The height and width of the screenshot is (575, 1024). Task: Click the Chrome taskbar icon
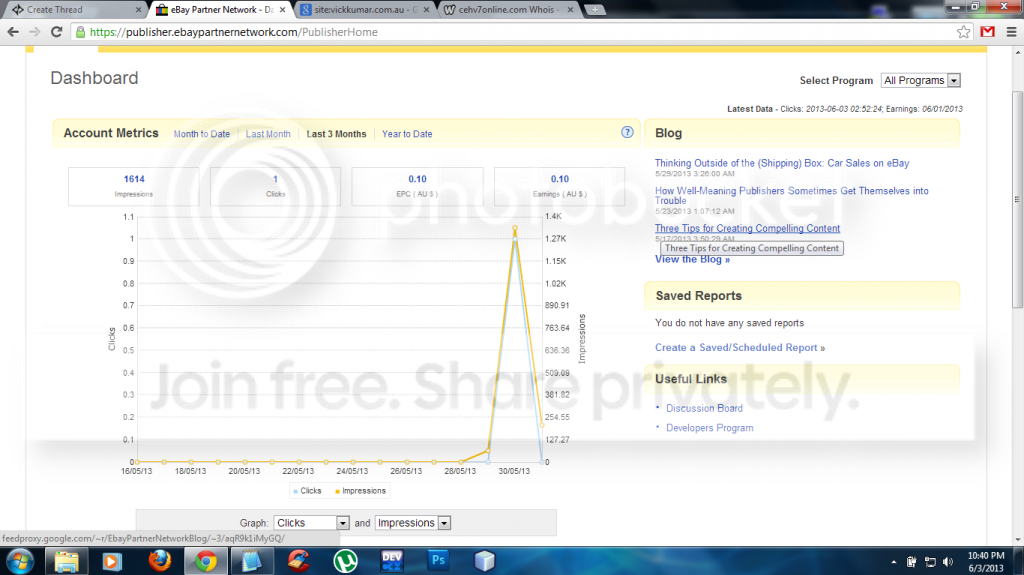point(206,561)
